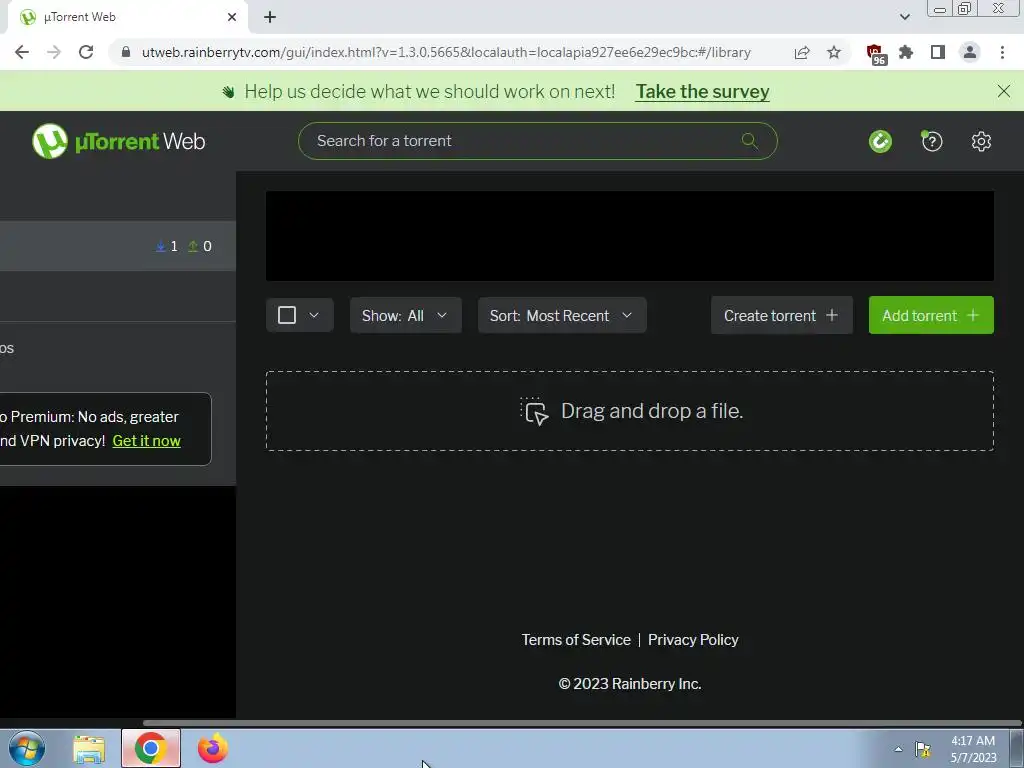
Task: Open the Extensions puzzle icon
Action: tap(906, 52)
